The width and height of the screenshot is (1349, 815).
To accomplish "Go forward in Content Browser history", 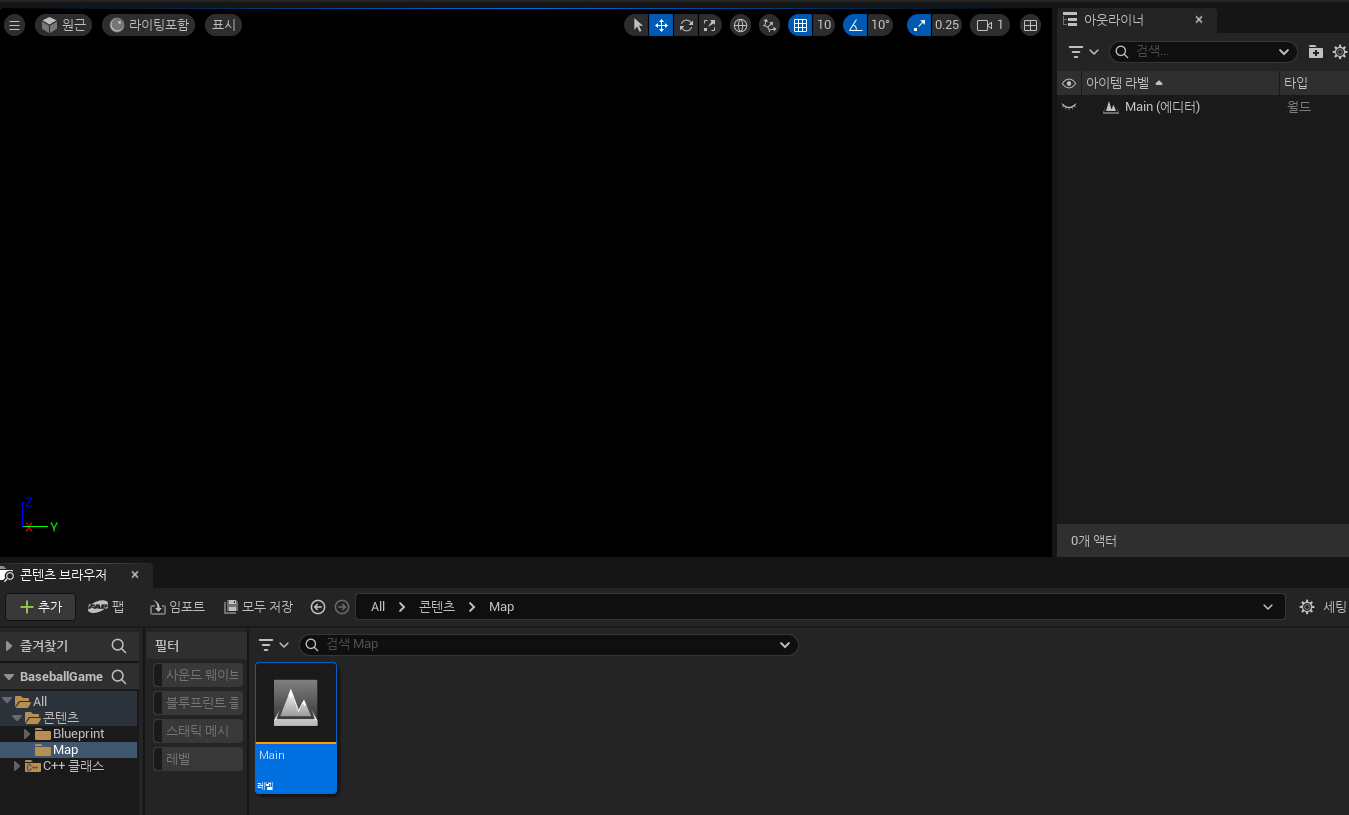I will pyautogui.click(x=342, y=607).
